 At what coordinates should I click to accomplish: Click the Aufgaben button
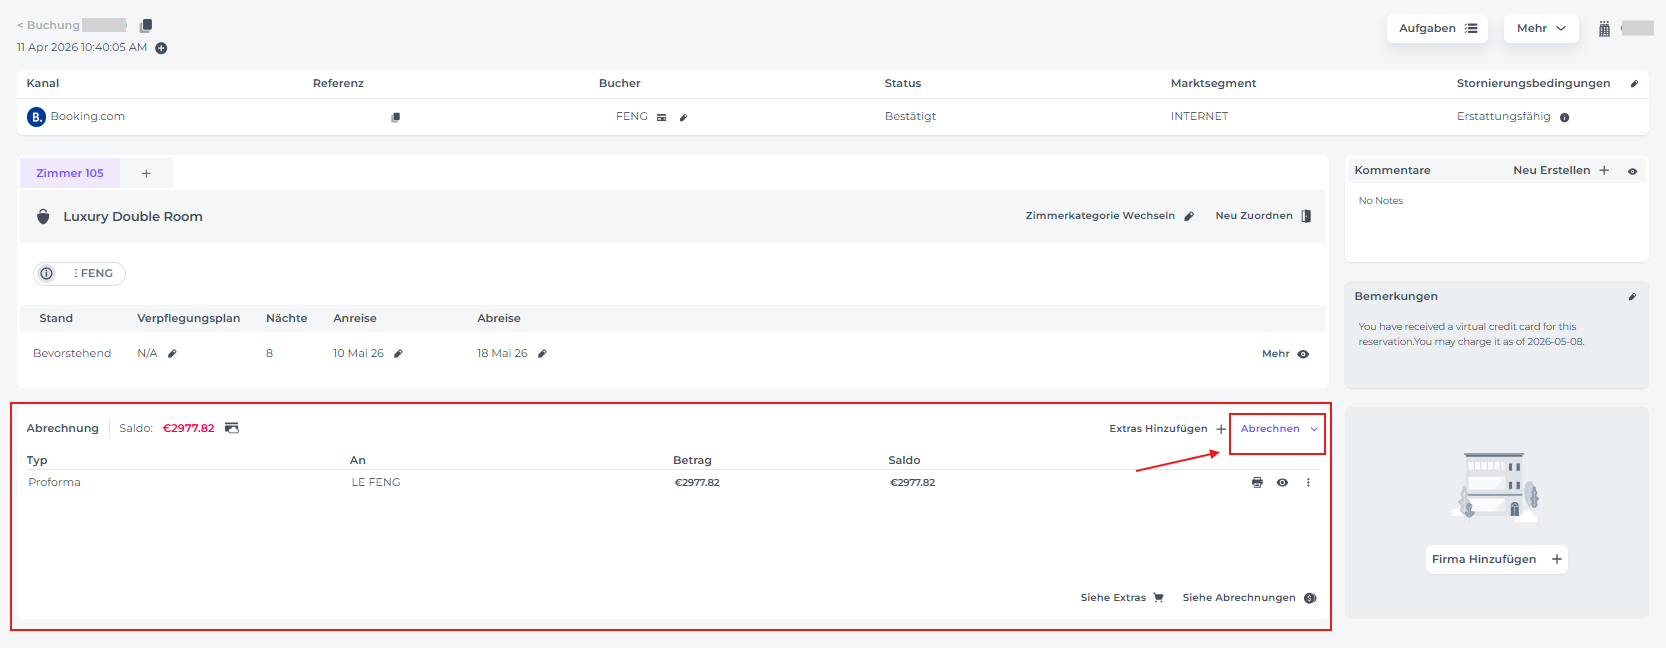tap(1436, 28)
